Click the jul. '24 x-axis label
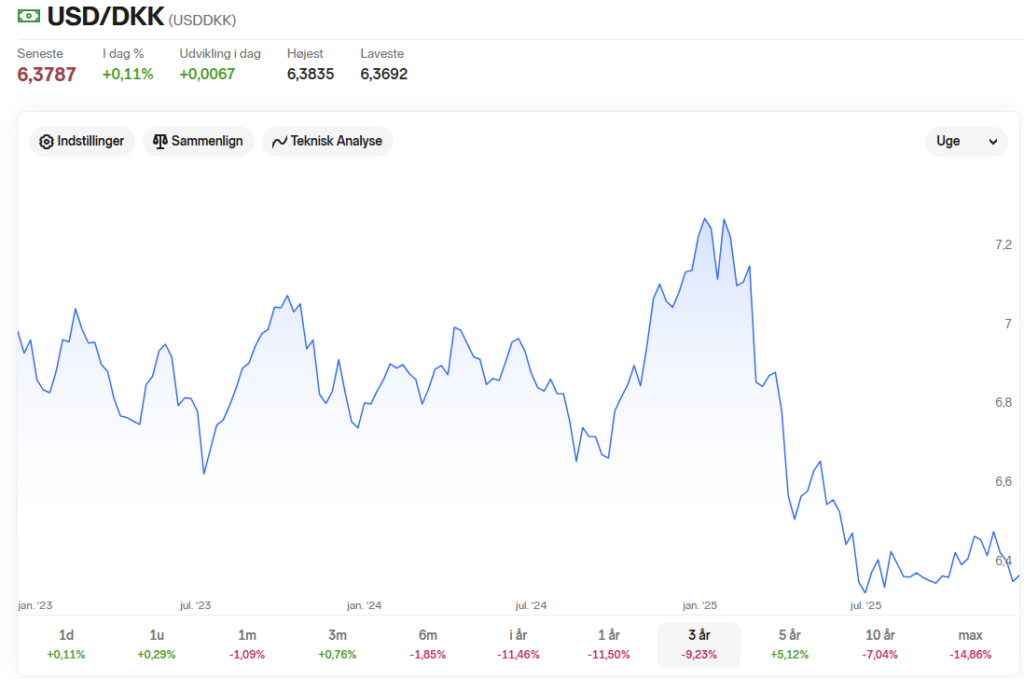This screenshot has height=679, width=1024. tap(531, 605)
